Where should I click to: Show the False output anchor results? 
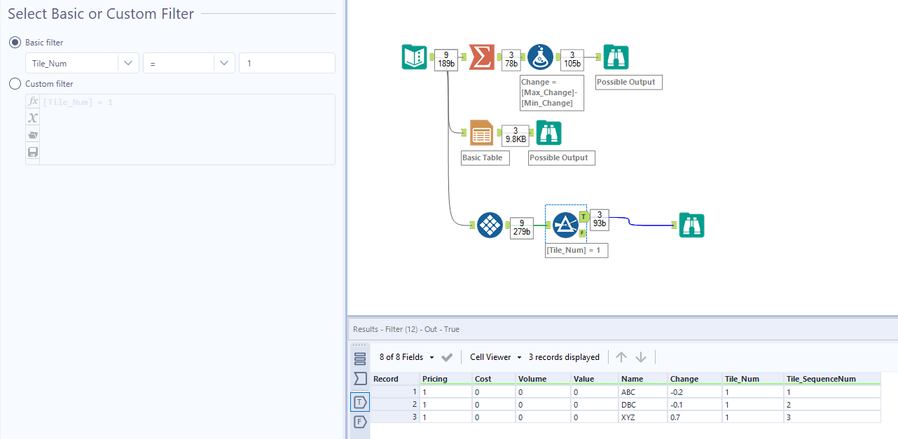[x=360, y=422]
